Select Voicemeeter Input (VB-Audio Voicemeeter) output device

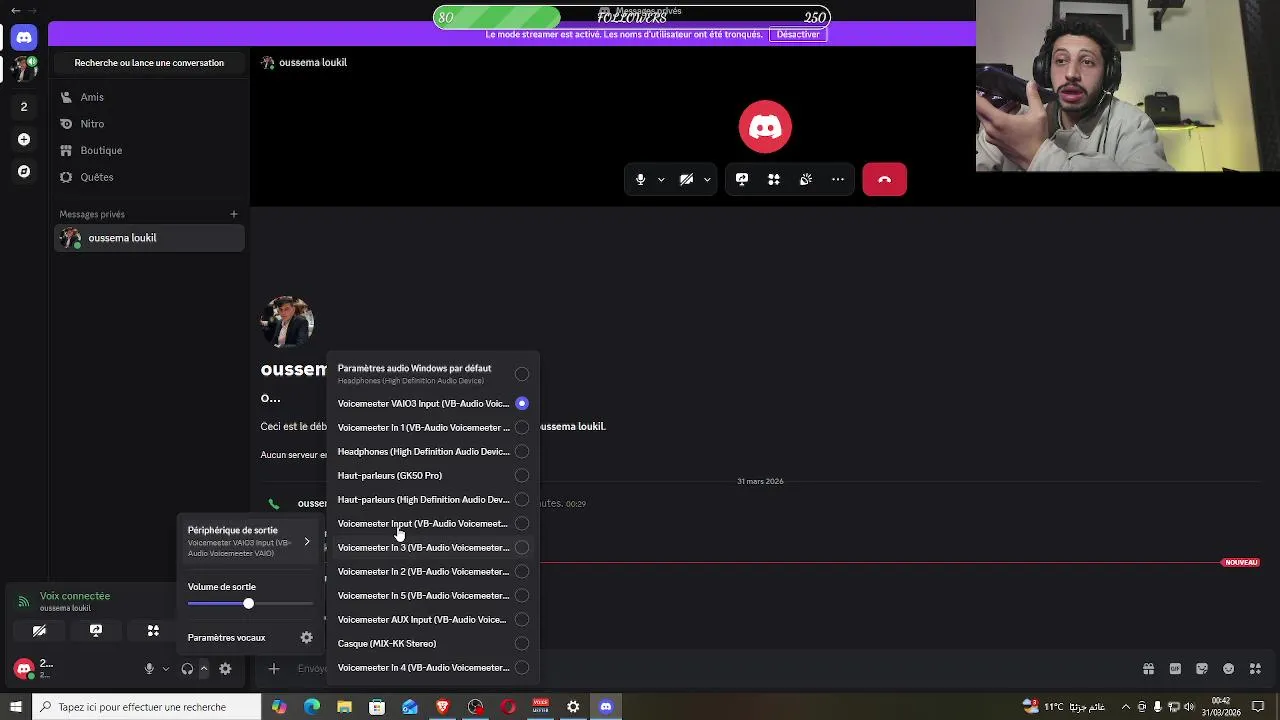point(433,524)
